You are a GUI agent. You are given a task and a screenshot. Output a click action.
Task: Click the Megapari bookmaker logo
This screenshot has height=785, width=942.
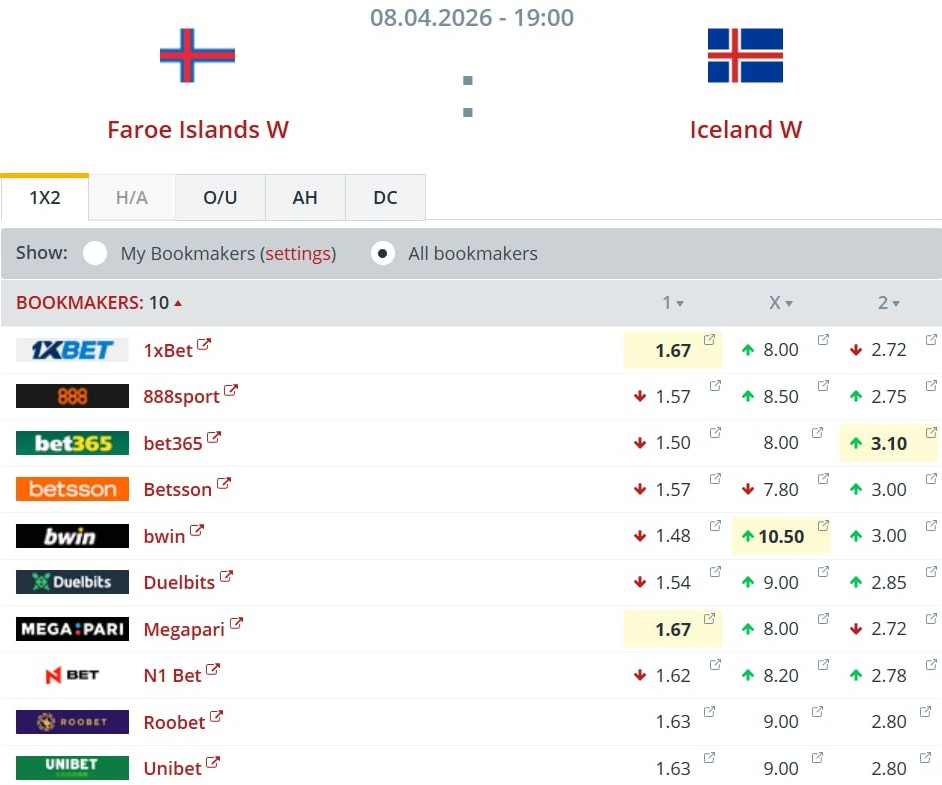click(72, 629)
